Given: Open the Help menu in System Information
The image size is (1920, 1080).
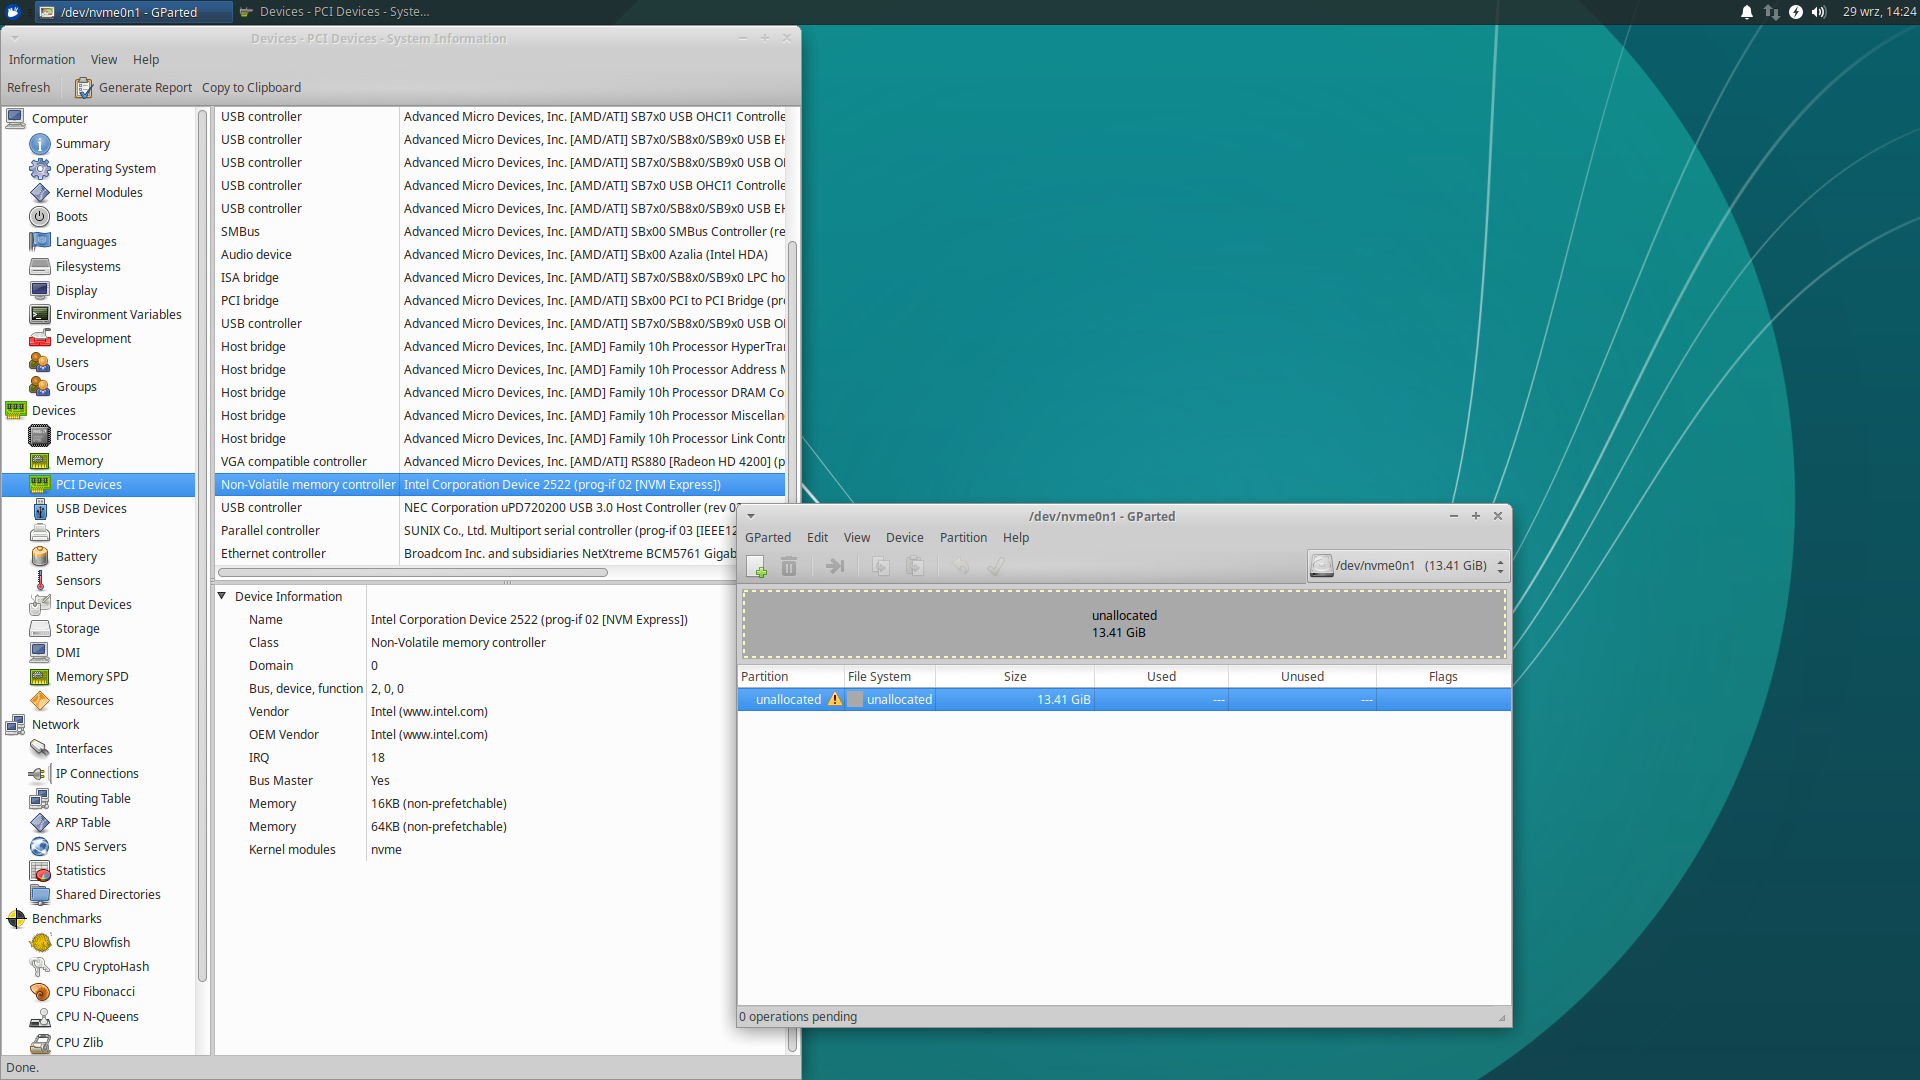Looking at the screenshot, I should (x=146, y=60).
